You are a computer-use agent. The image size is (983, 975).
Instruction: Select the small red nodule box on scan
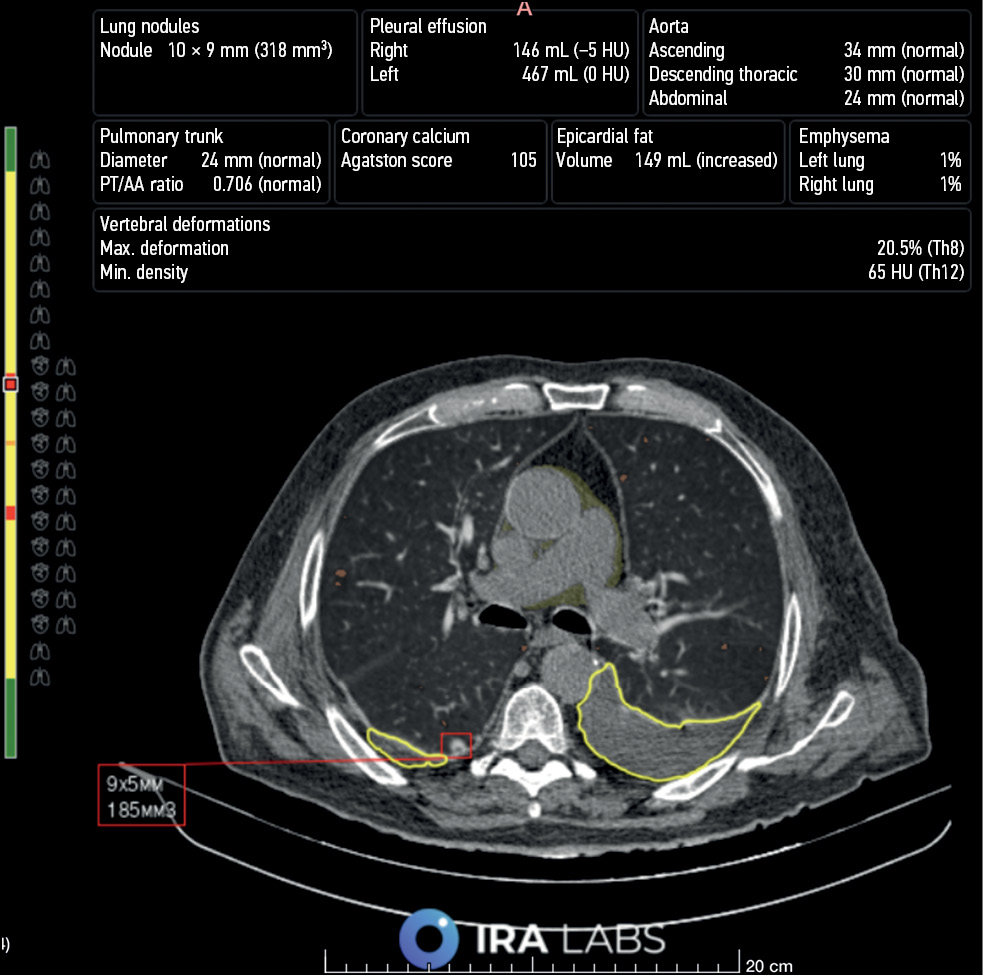pos(456,745)
